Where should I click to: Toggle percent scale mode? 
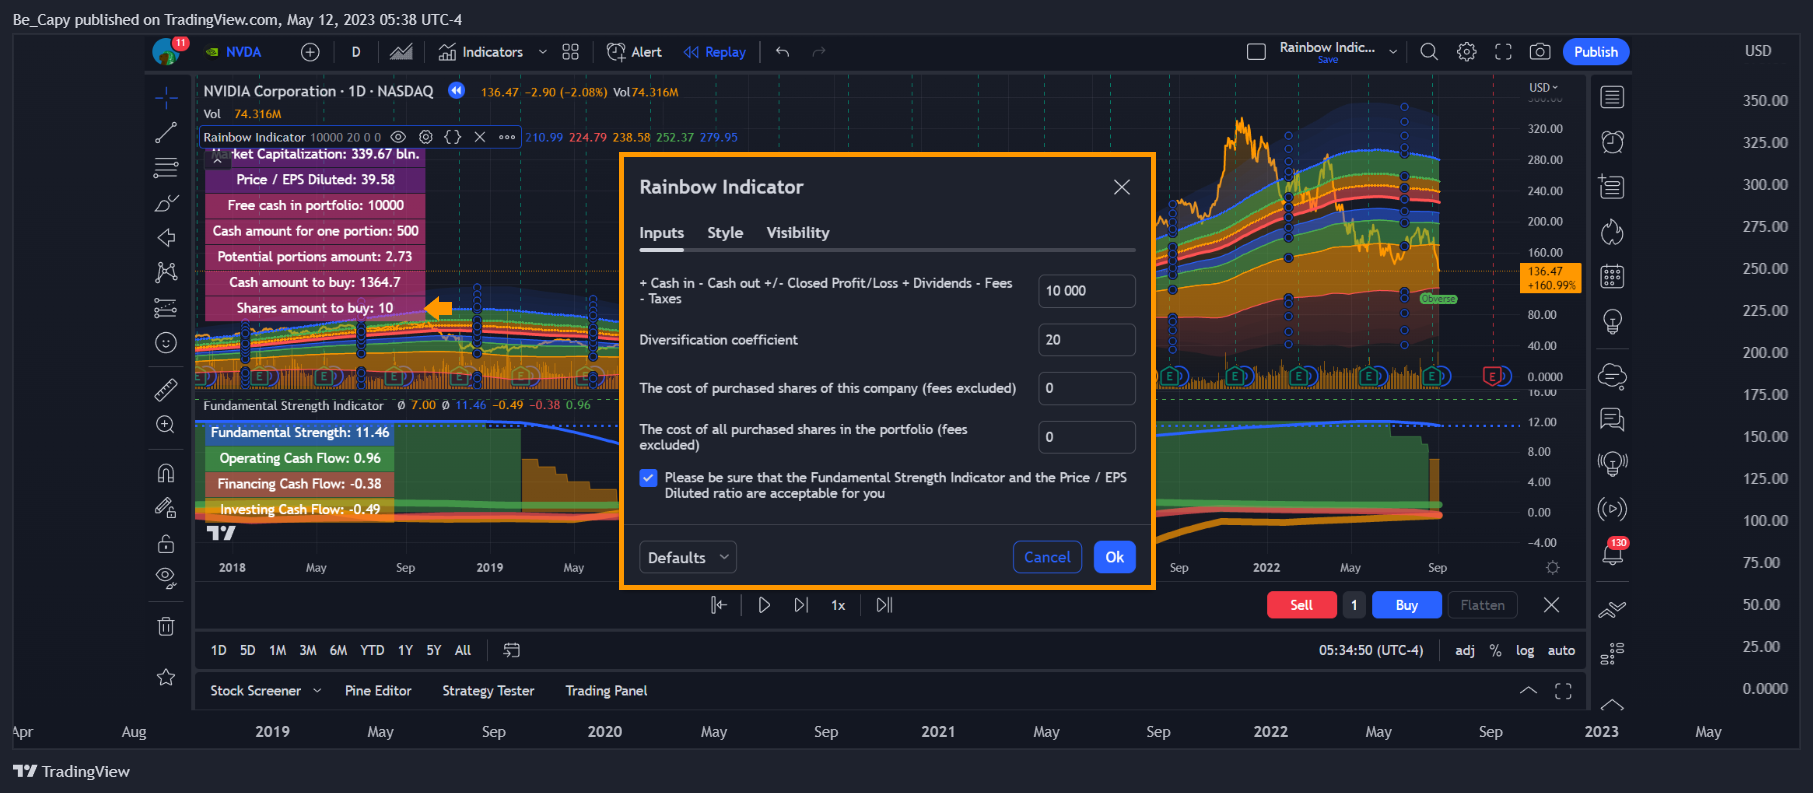click(1495, 650)
